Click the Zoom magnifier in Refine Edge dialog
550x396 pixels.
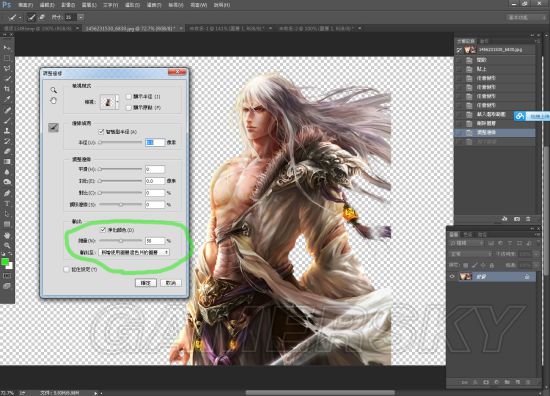click(x=53, y=90)
